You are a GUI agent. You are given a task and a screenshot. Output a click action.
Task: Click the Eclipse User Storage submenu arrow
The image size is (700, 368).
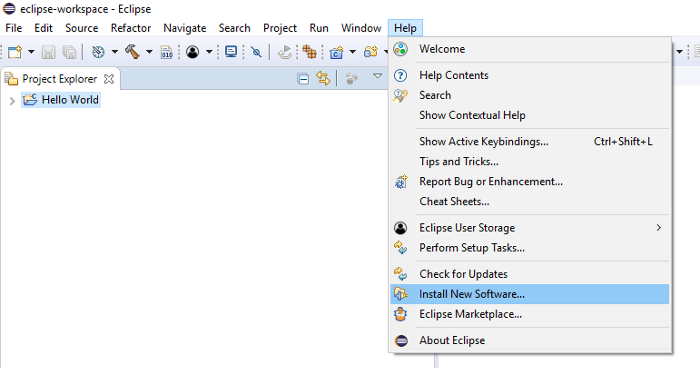[658, 228]
